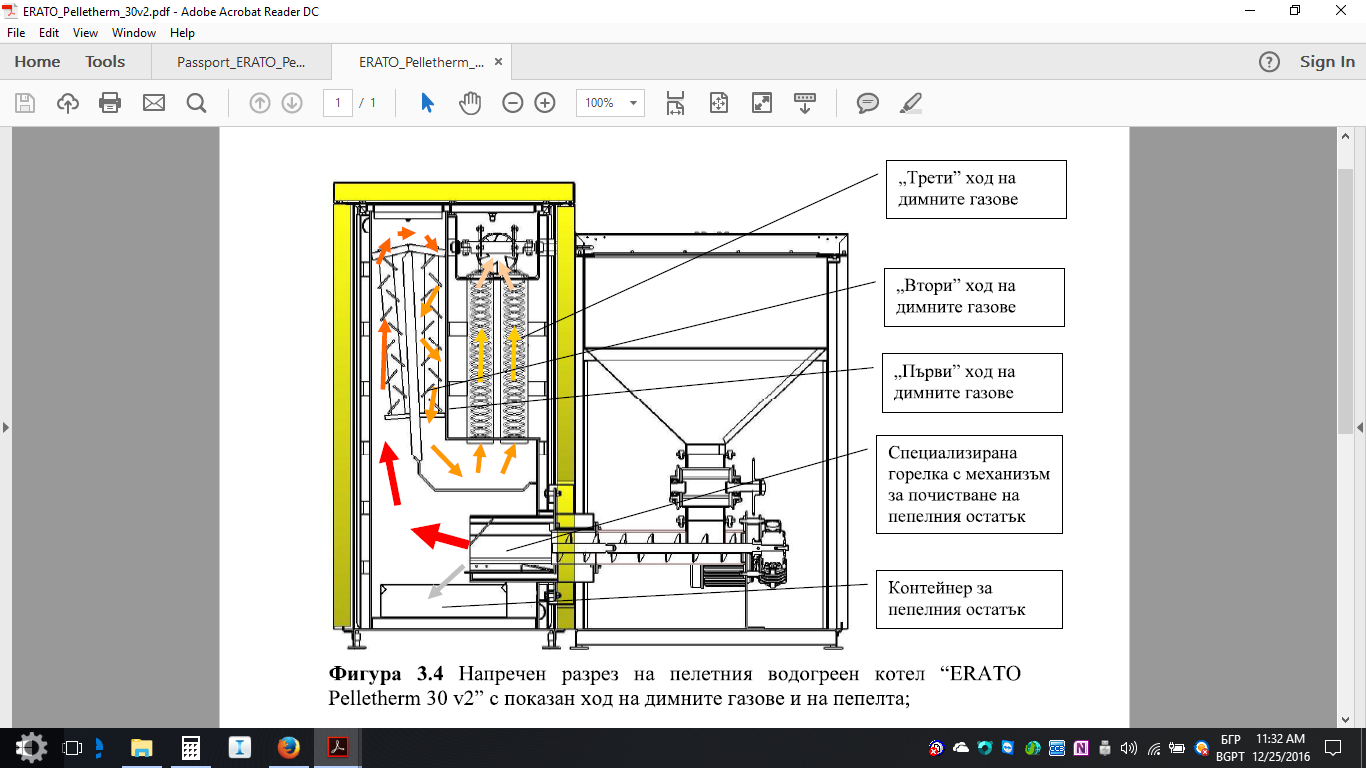Activate the Hand pan tool

click(470, 103)
